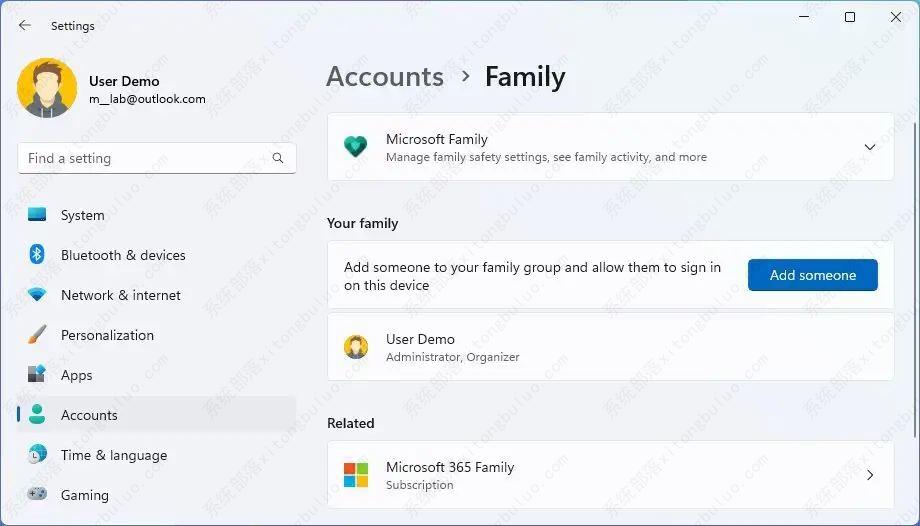Open the System settings category

point(82,215)
